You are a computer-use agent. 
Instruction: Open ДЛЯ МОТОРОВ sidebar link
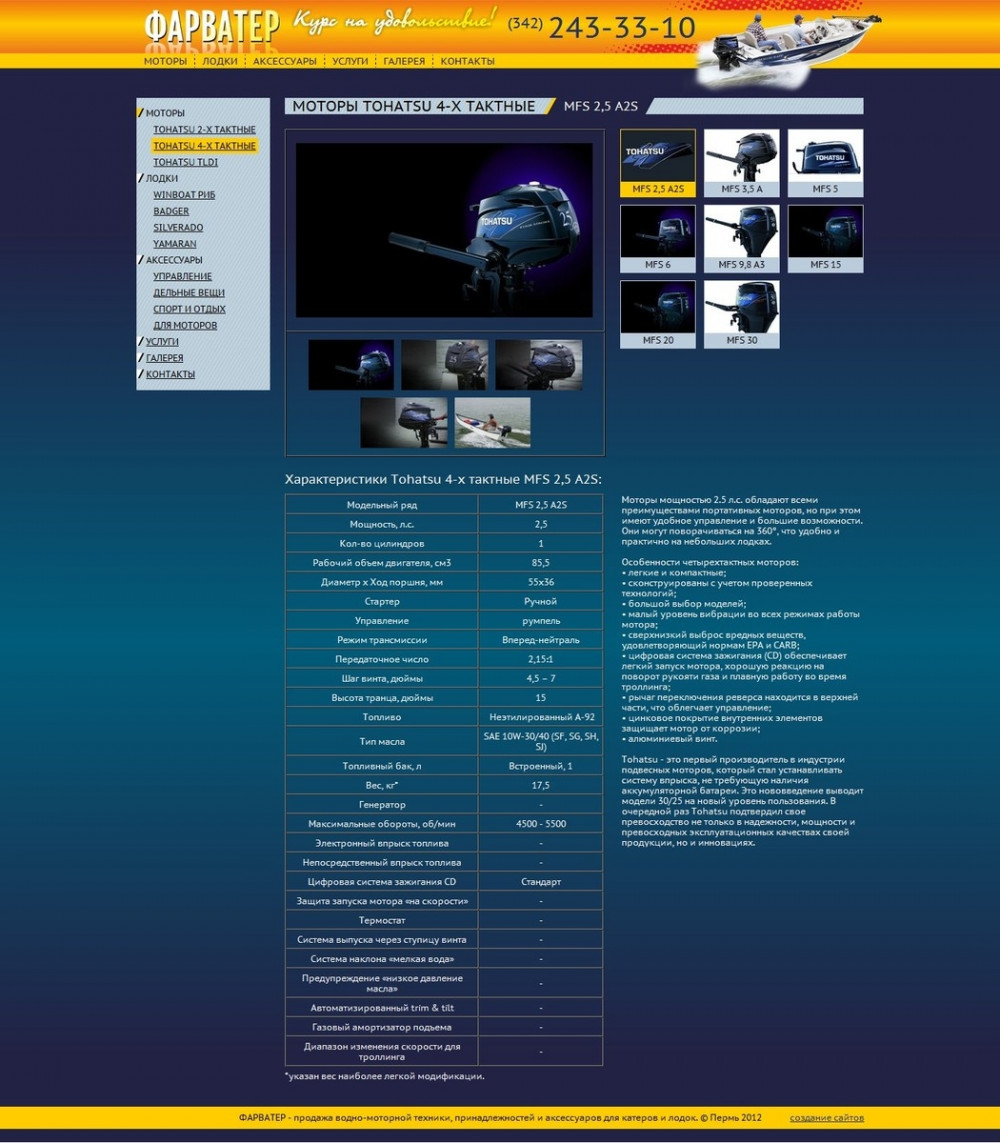pyautogui.click(x=184, y=325)
